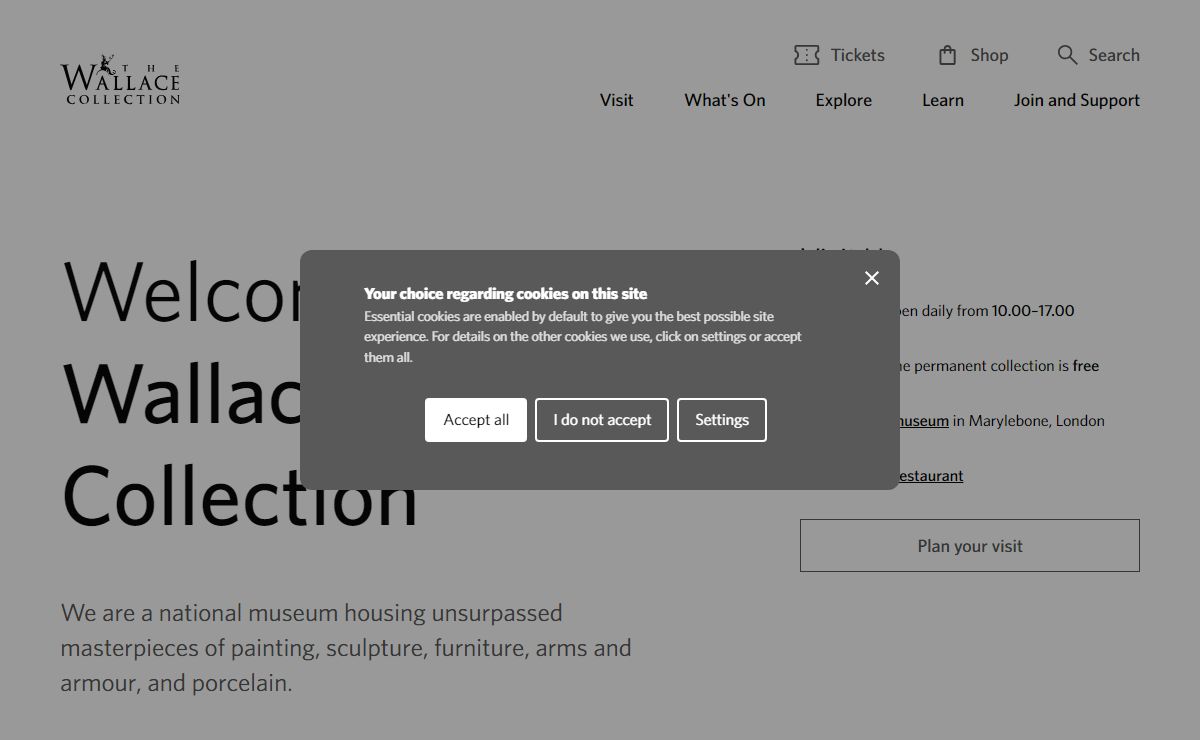Click the Plan your visit button
This screenshot has height=740, width=1200.
coord(970,546)
